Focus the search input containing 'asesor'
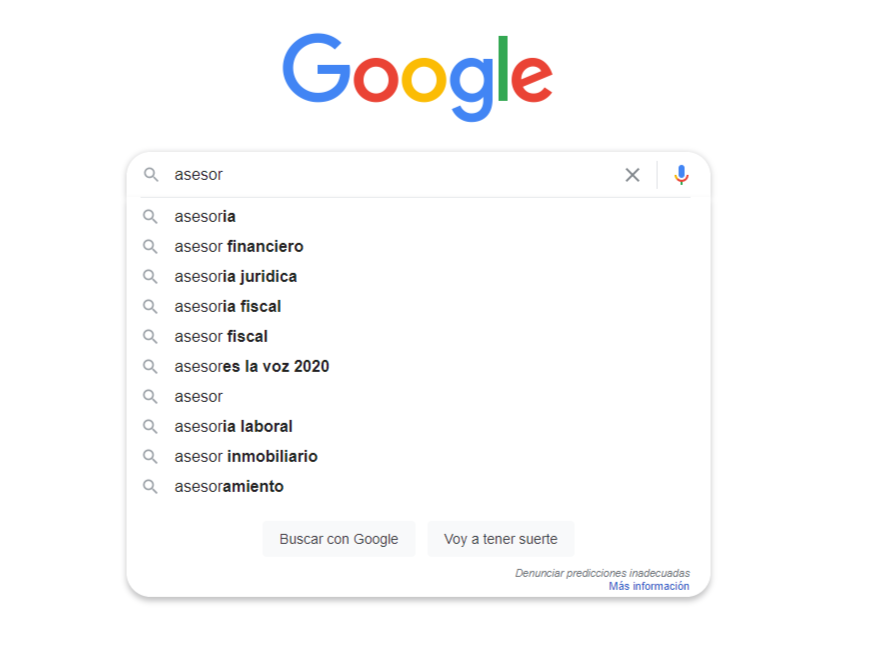The width and height of the screenshot is (875, 656). click(393, 175)
